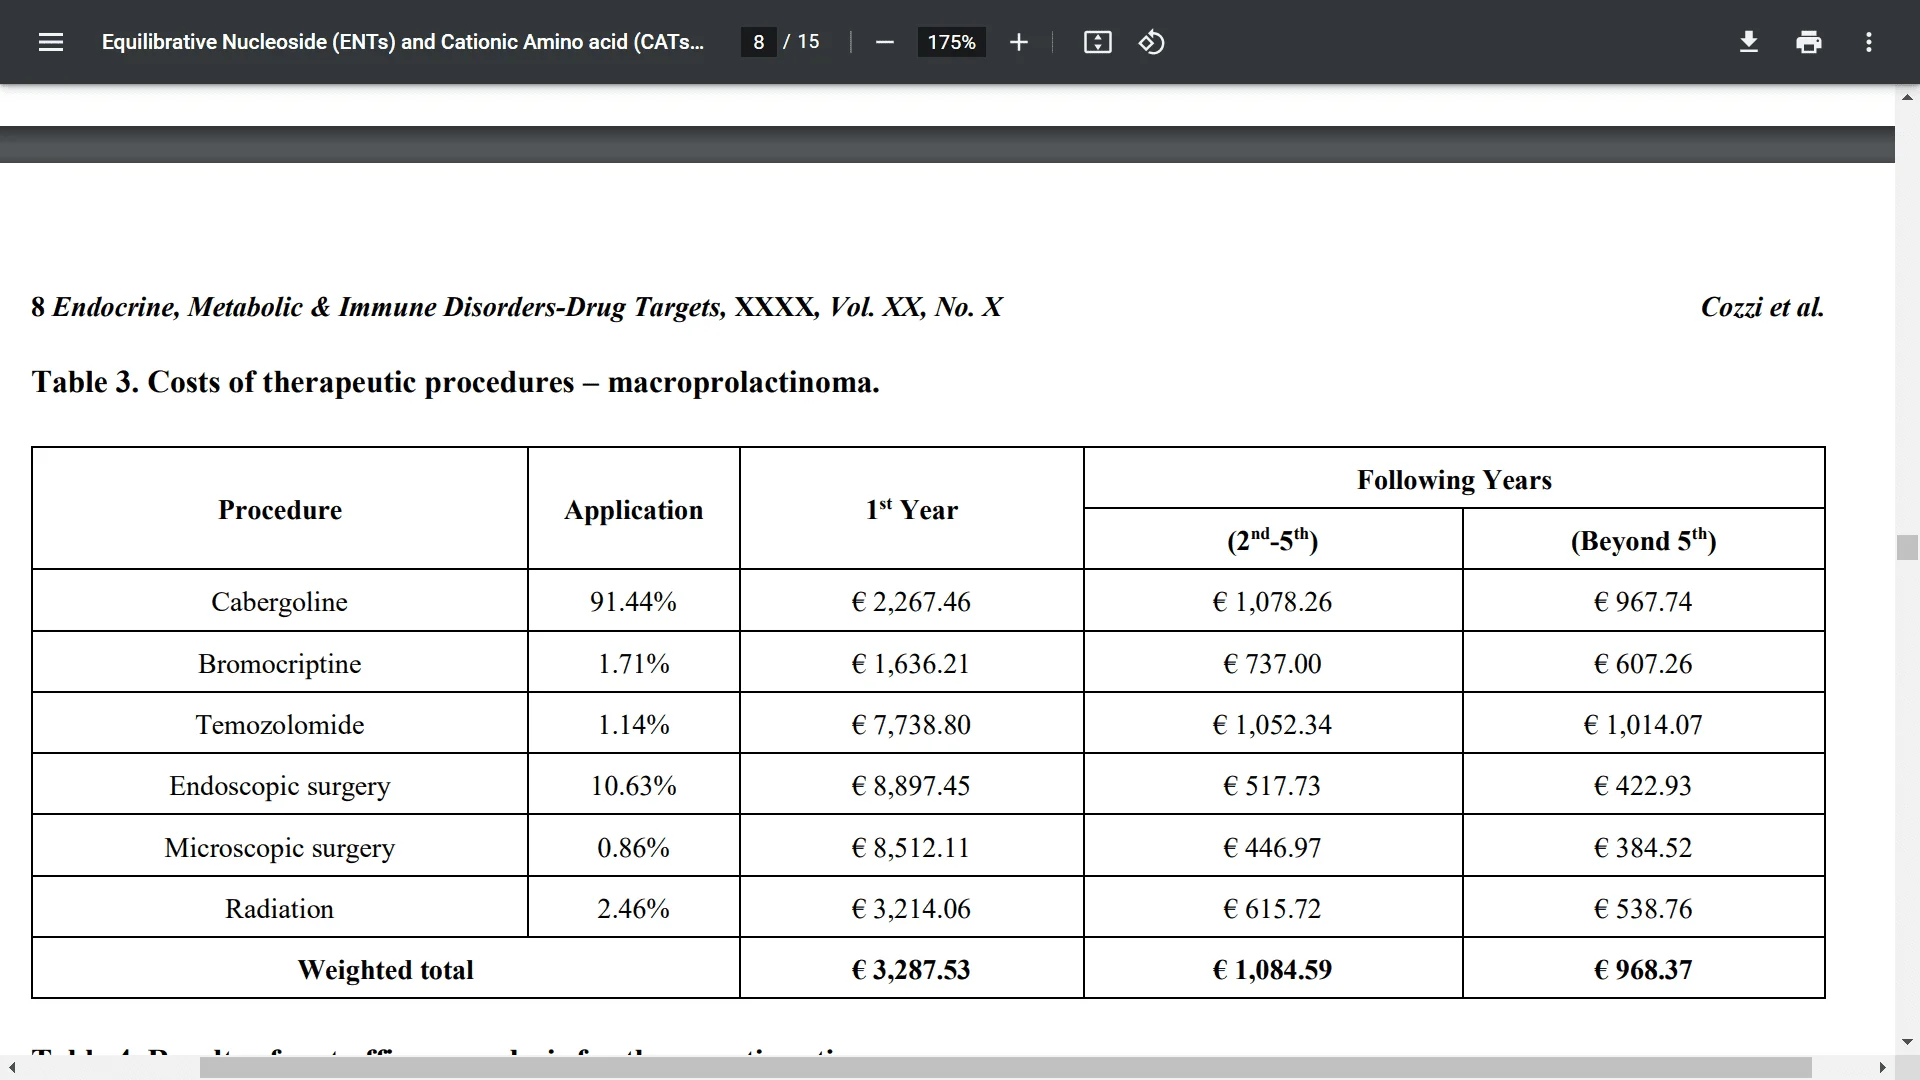
Task: Open the more actions three-dot menu
Action: tap(1868, 42)
